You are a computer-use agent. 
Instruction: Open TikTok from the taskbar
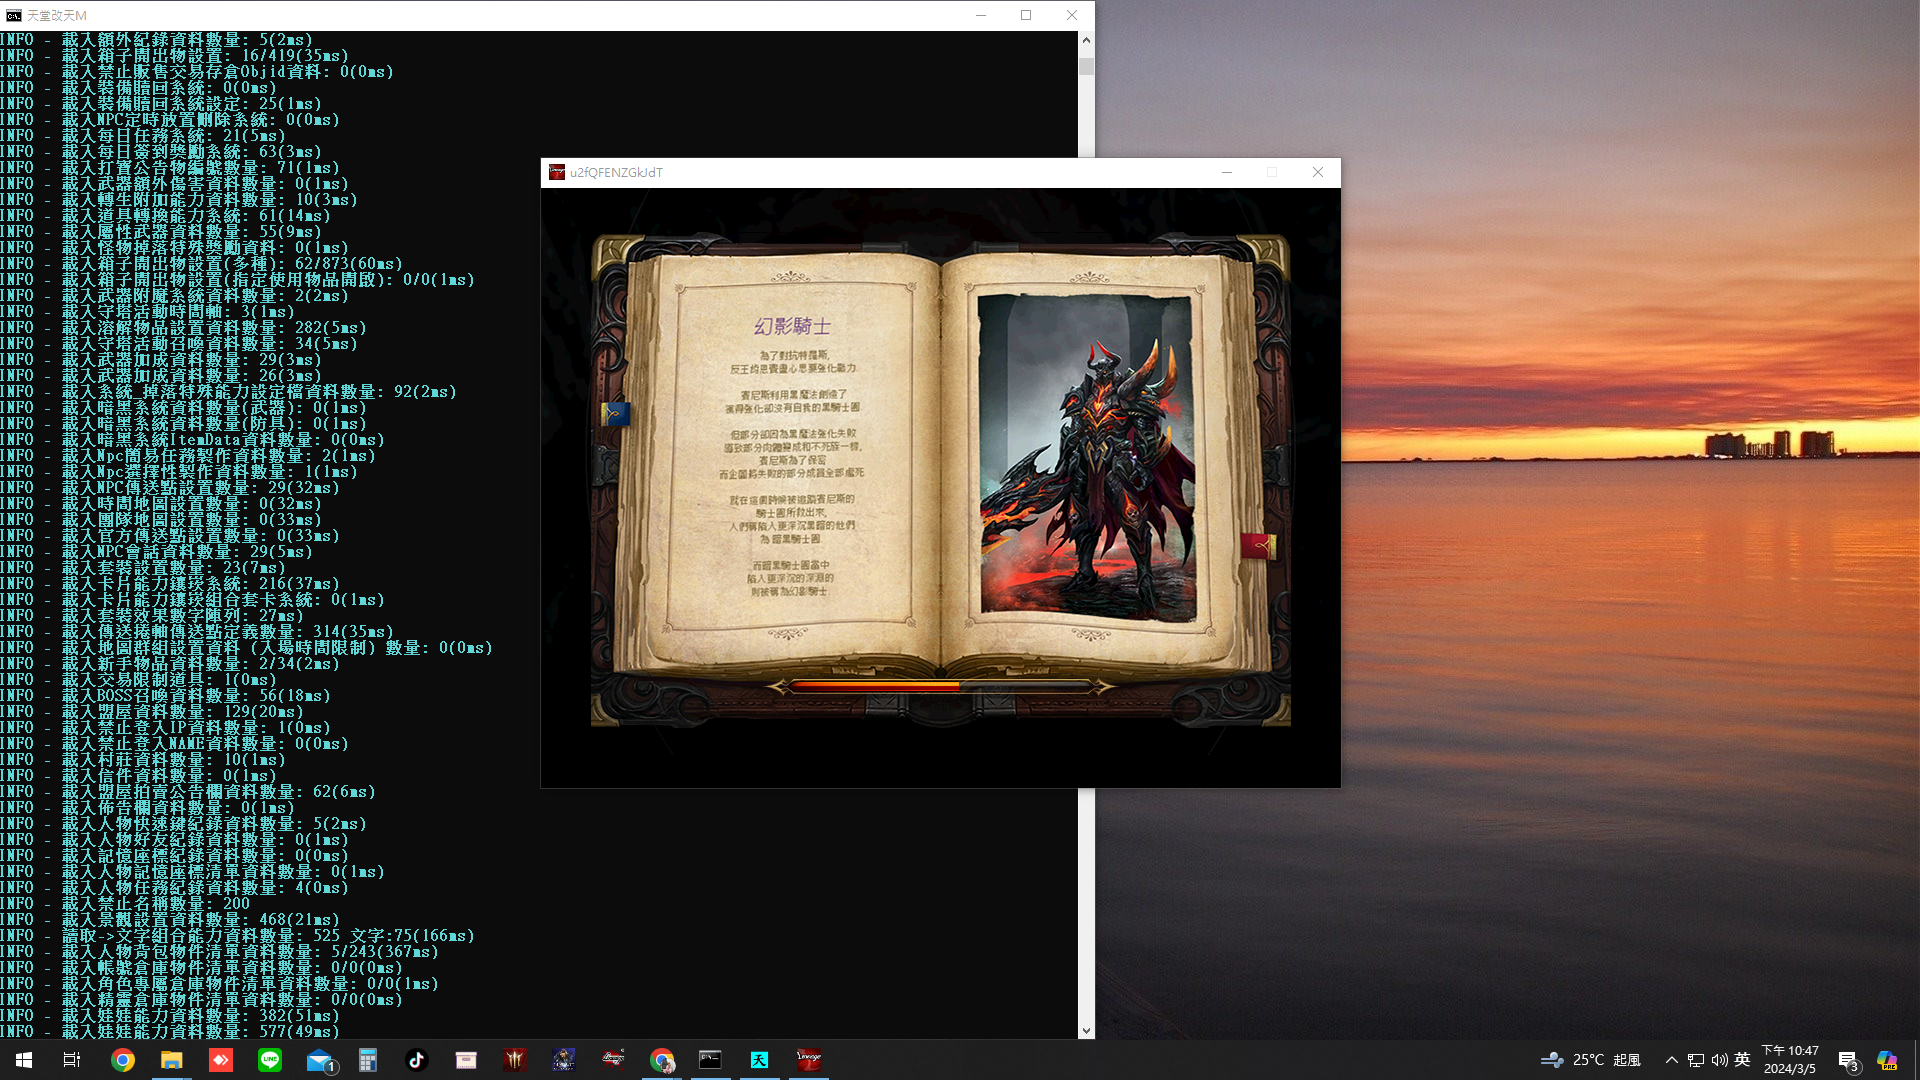click(417, 1060)
